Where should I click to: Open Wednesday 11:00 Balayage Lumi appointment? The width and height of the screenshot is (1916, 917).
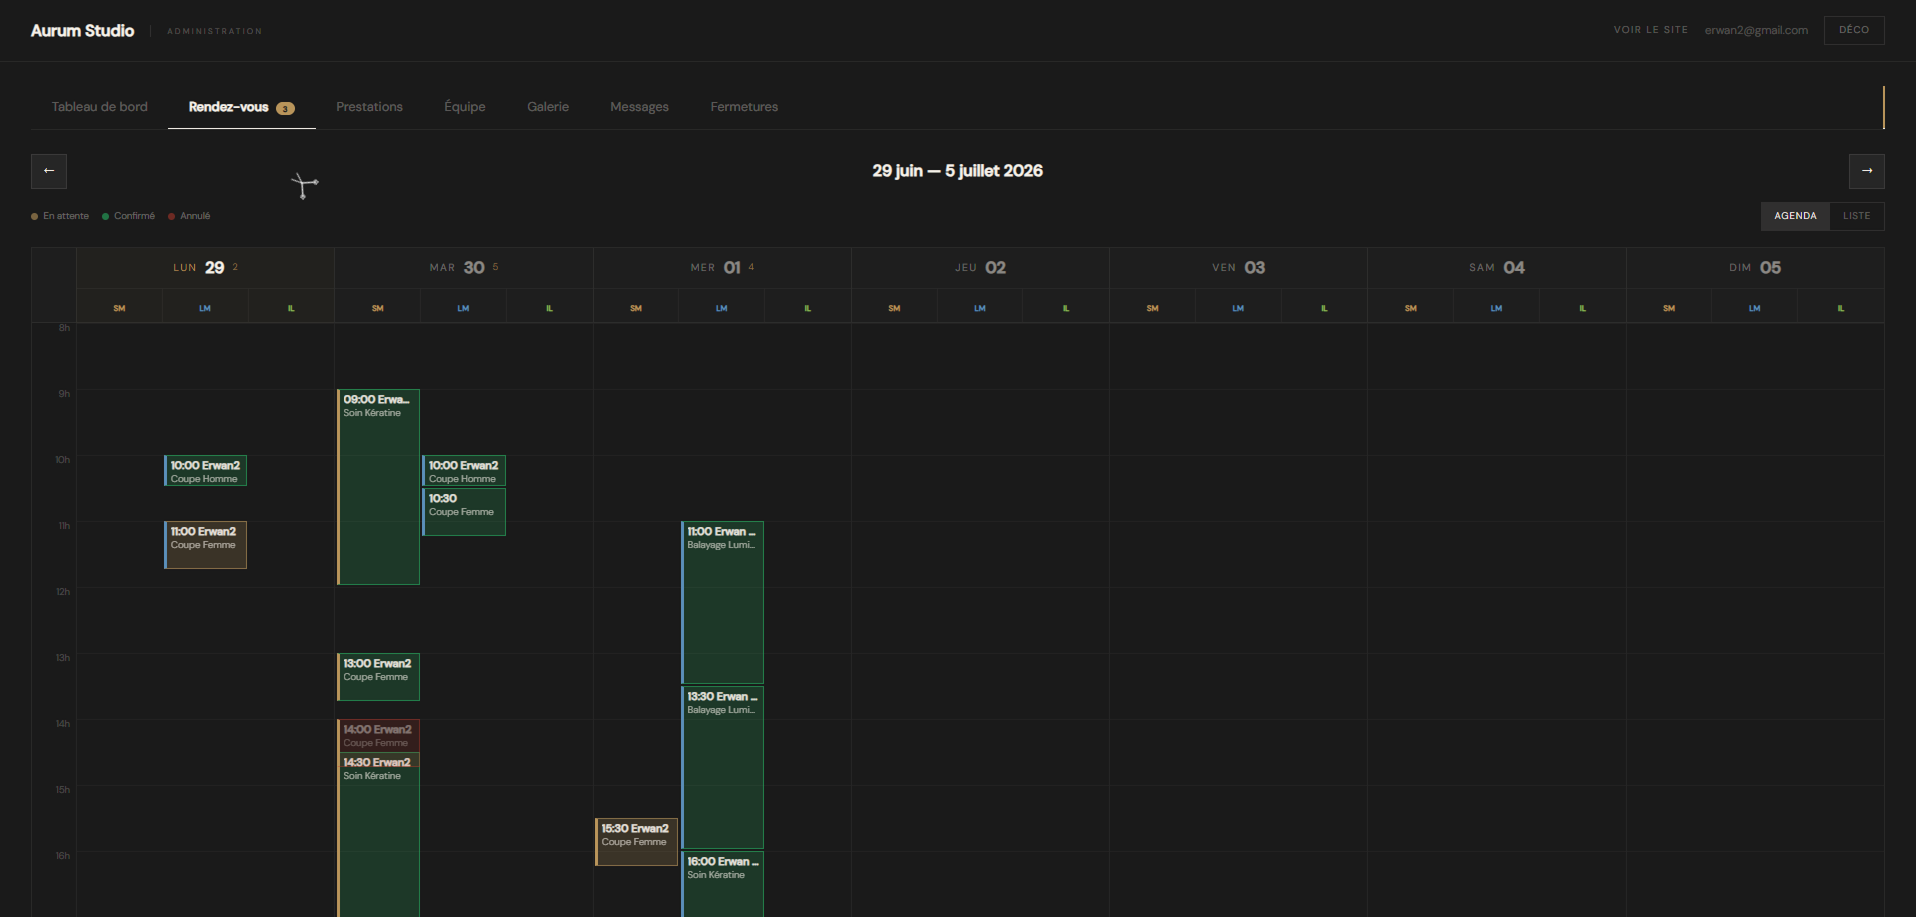click(722, 603)
